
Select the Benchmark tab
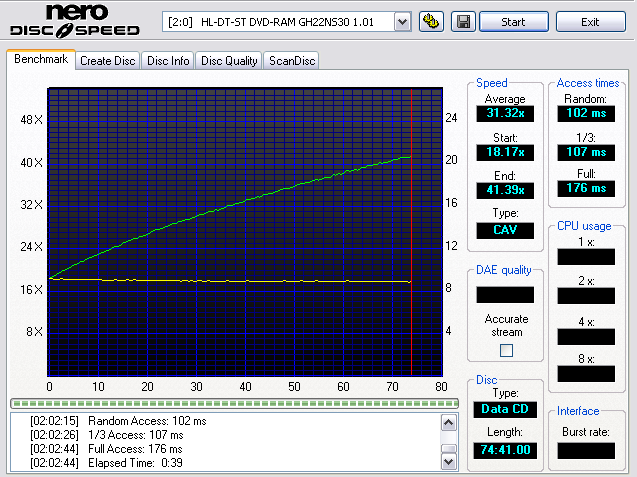click(41, 60)
